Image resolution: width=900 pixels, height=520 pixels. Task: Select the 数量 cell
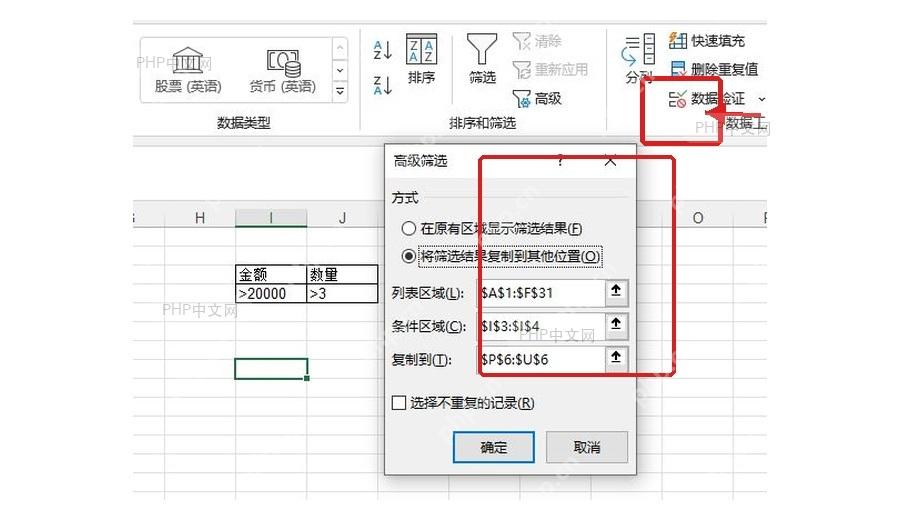pyautogui.click(x=343, y=274)
